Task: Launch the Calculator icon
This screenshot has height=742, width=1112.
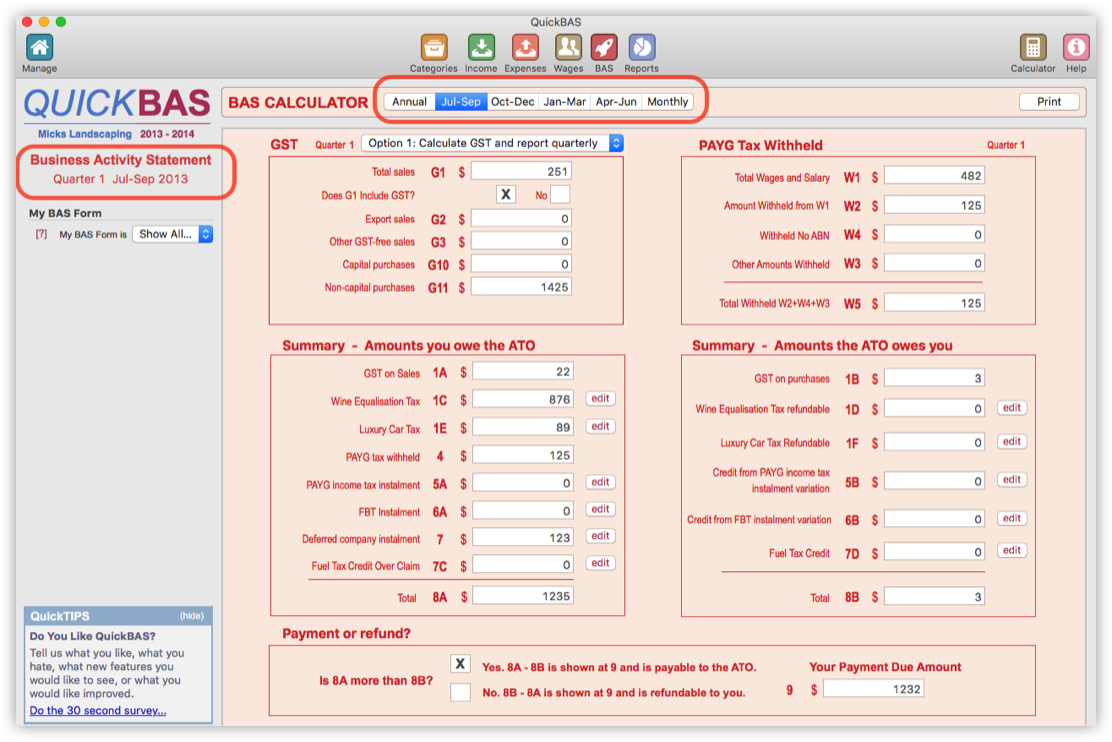Action: 1032,47
